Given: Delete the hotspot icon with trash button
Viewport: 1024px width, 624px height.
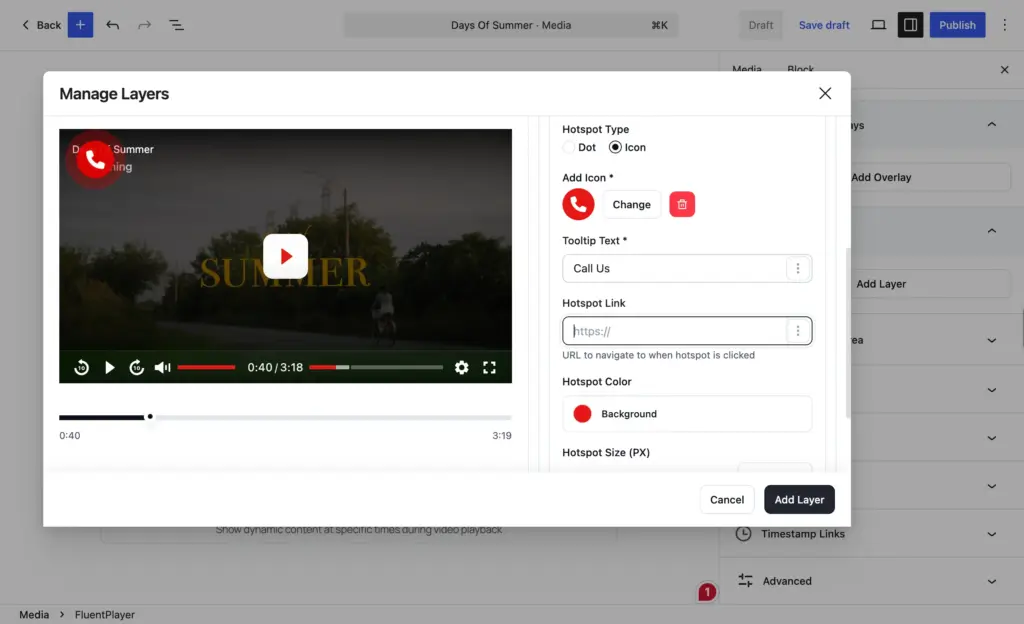Looking at the screenshot, I should [x=682, y=204].
